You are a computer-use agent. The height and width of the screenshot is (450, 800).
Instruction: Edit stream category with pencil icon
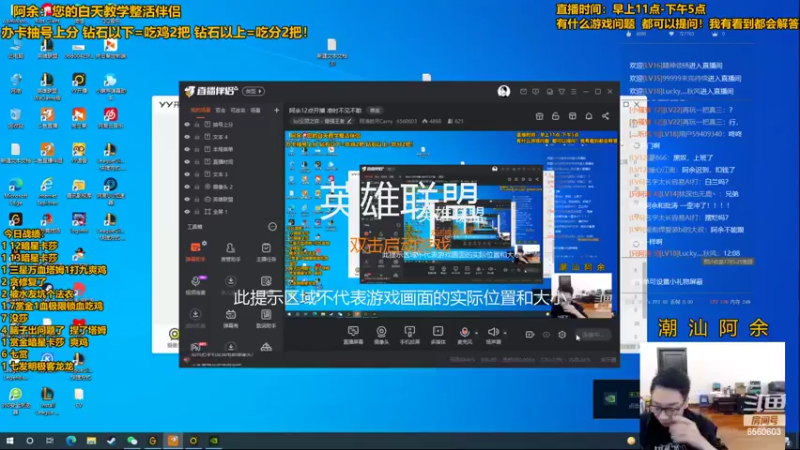coord(349,121)
